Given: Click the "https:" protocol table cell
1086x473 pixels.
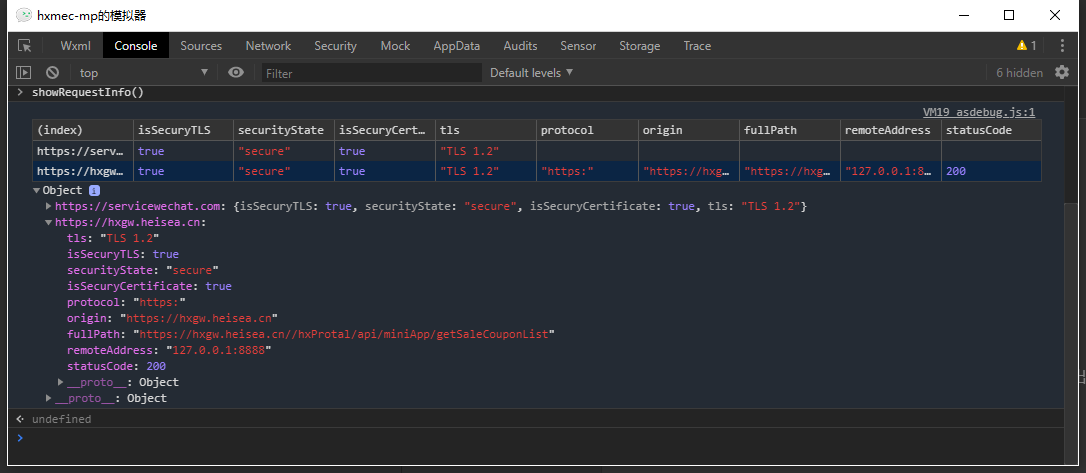Looking at the screenshot, I should (587, 171).
